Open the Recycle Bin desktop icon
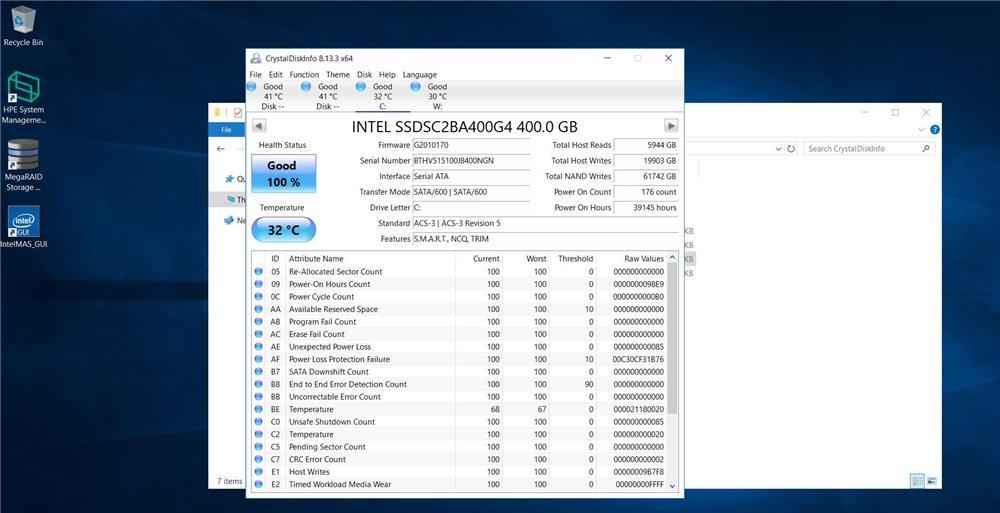 pyautogui.click(x=24, y=26)
